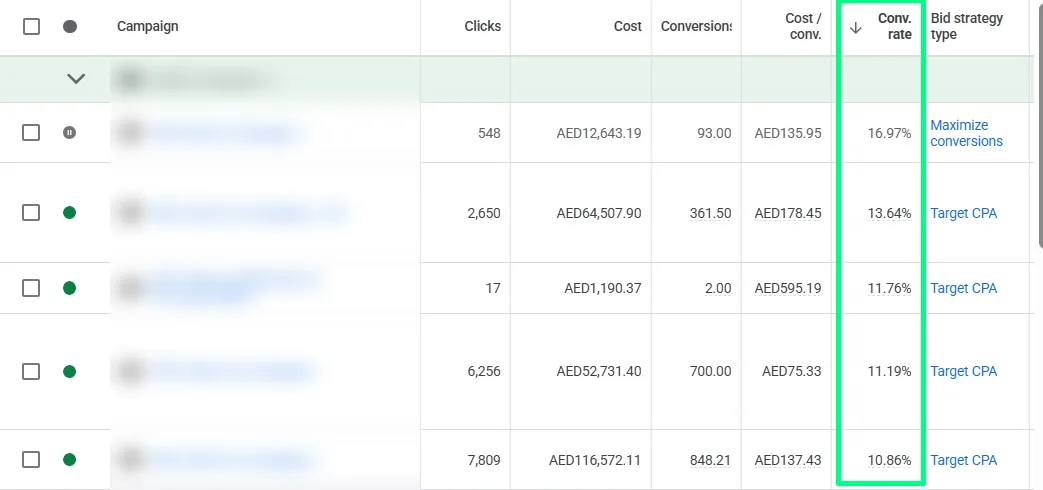The height and width of the screenshot is (490, 1043).
Task: Click the 13.64% conversion rate
Action: (x=889, y=213)
